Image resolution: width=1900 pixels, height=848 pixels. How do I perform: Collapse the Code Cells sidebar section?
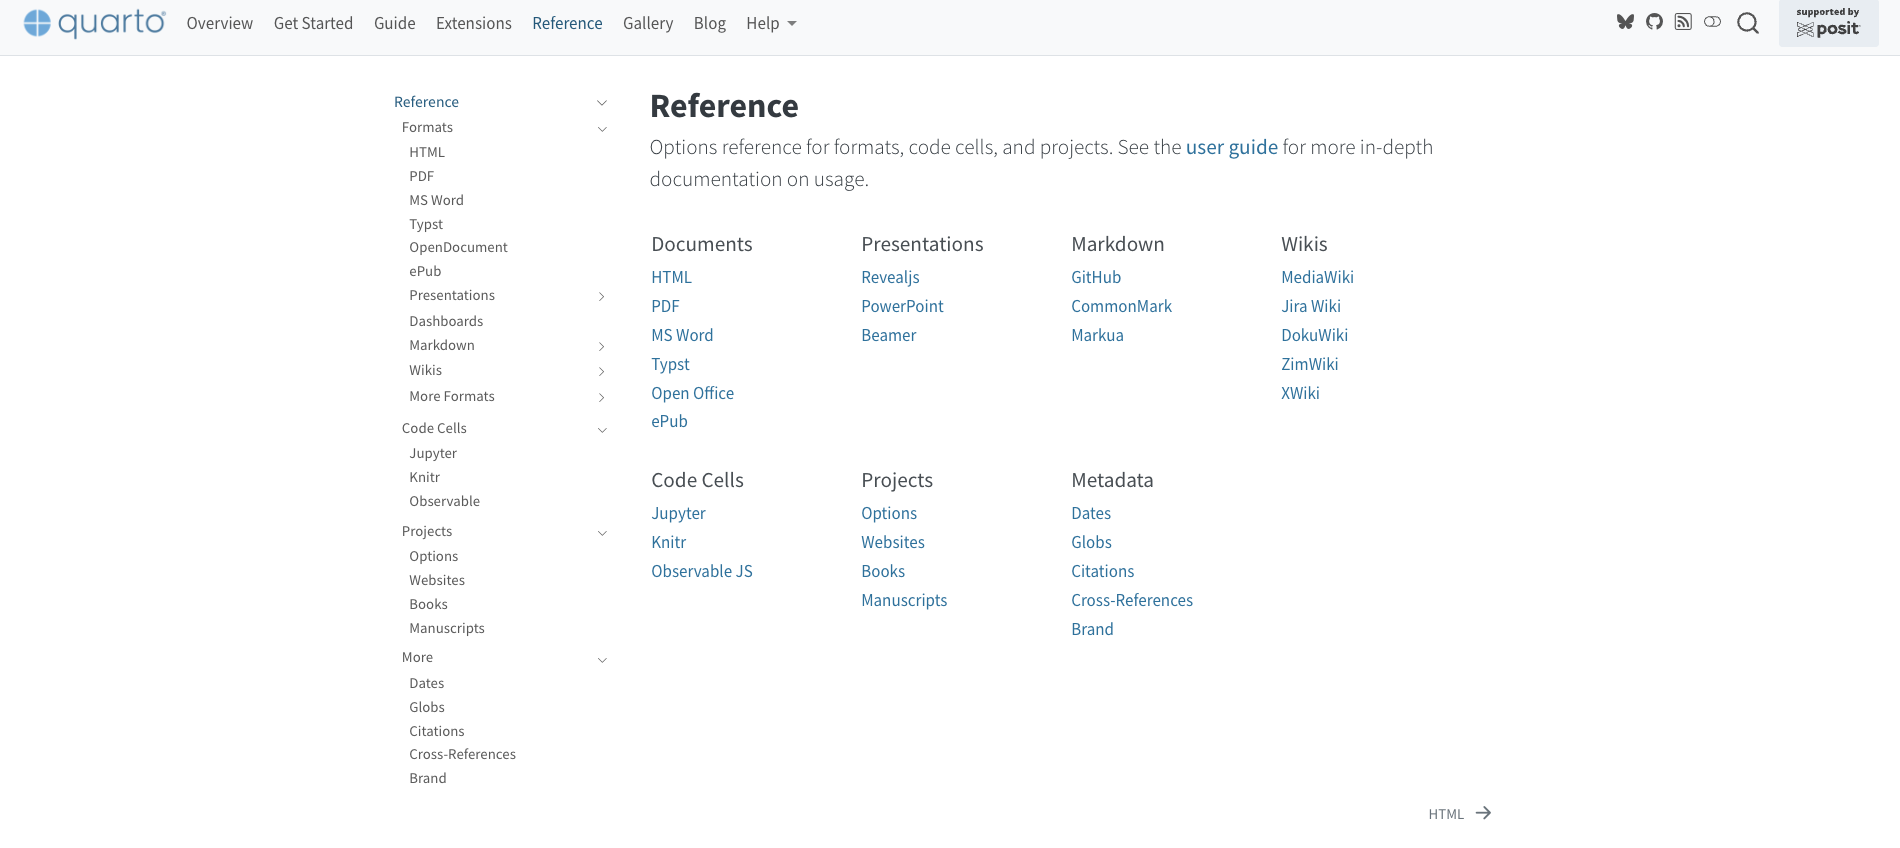(x=602, y=430)
